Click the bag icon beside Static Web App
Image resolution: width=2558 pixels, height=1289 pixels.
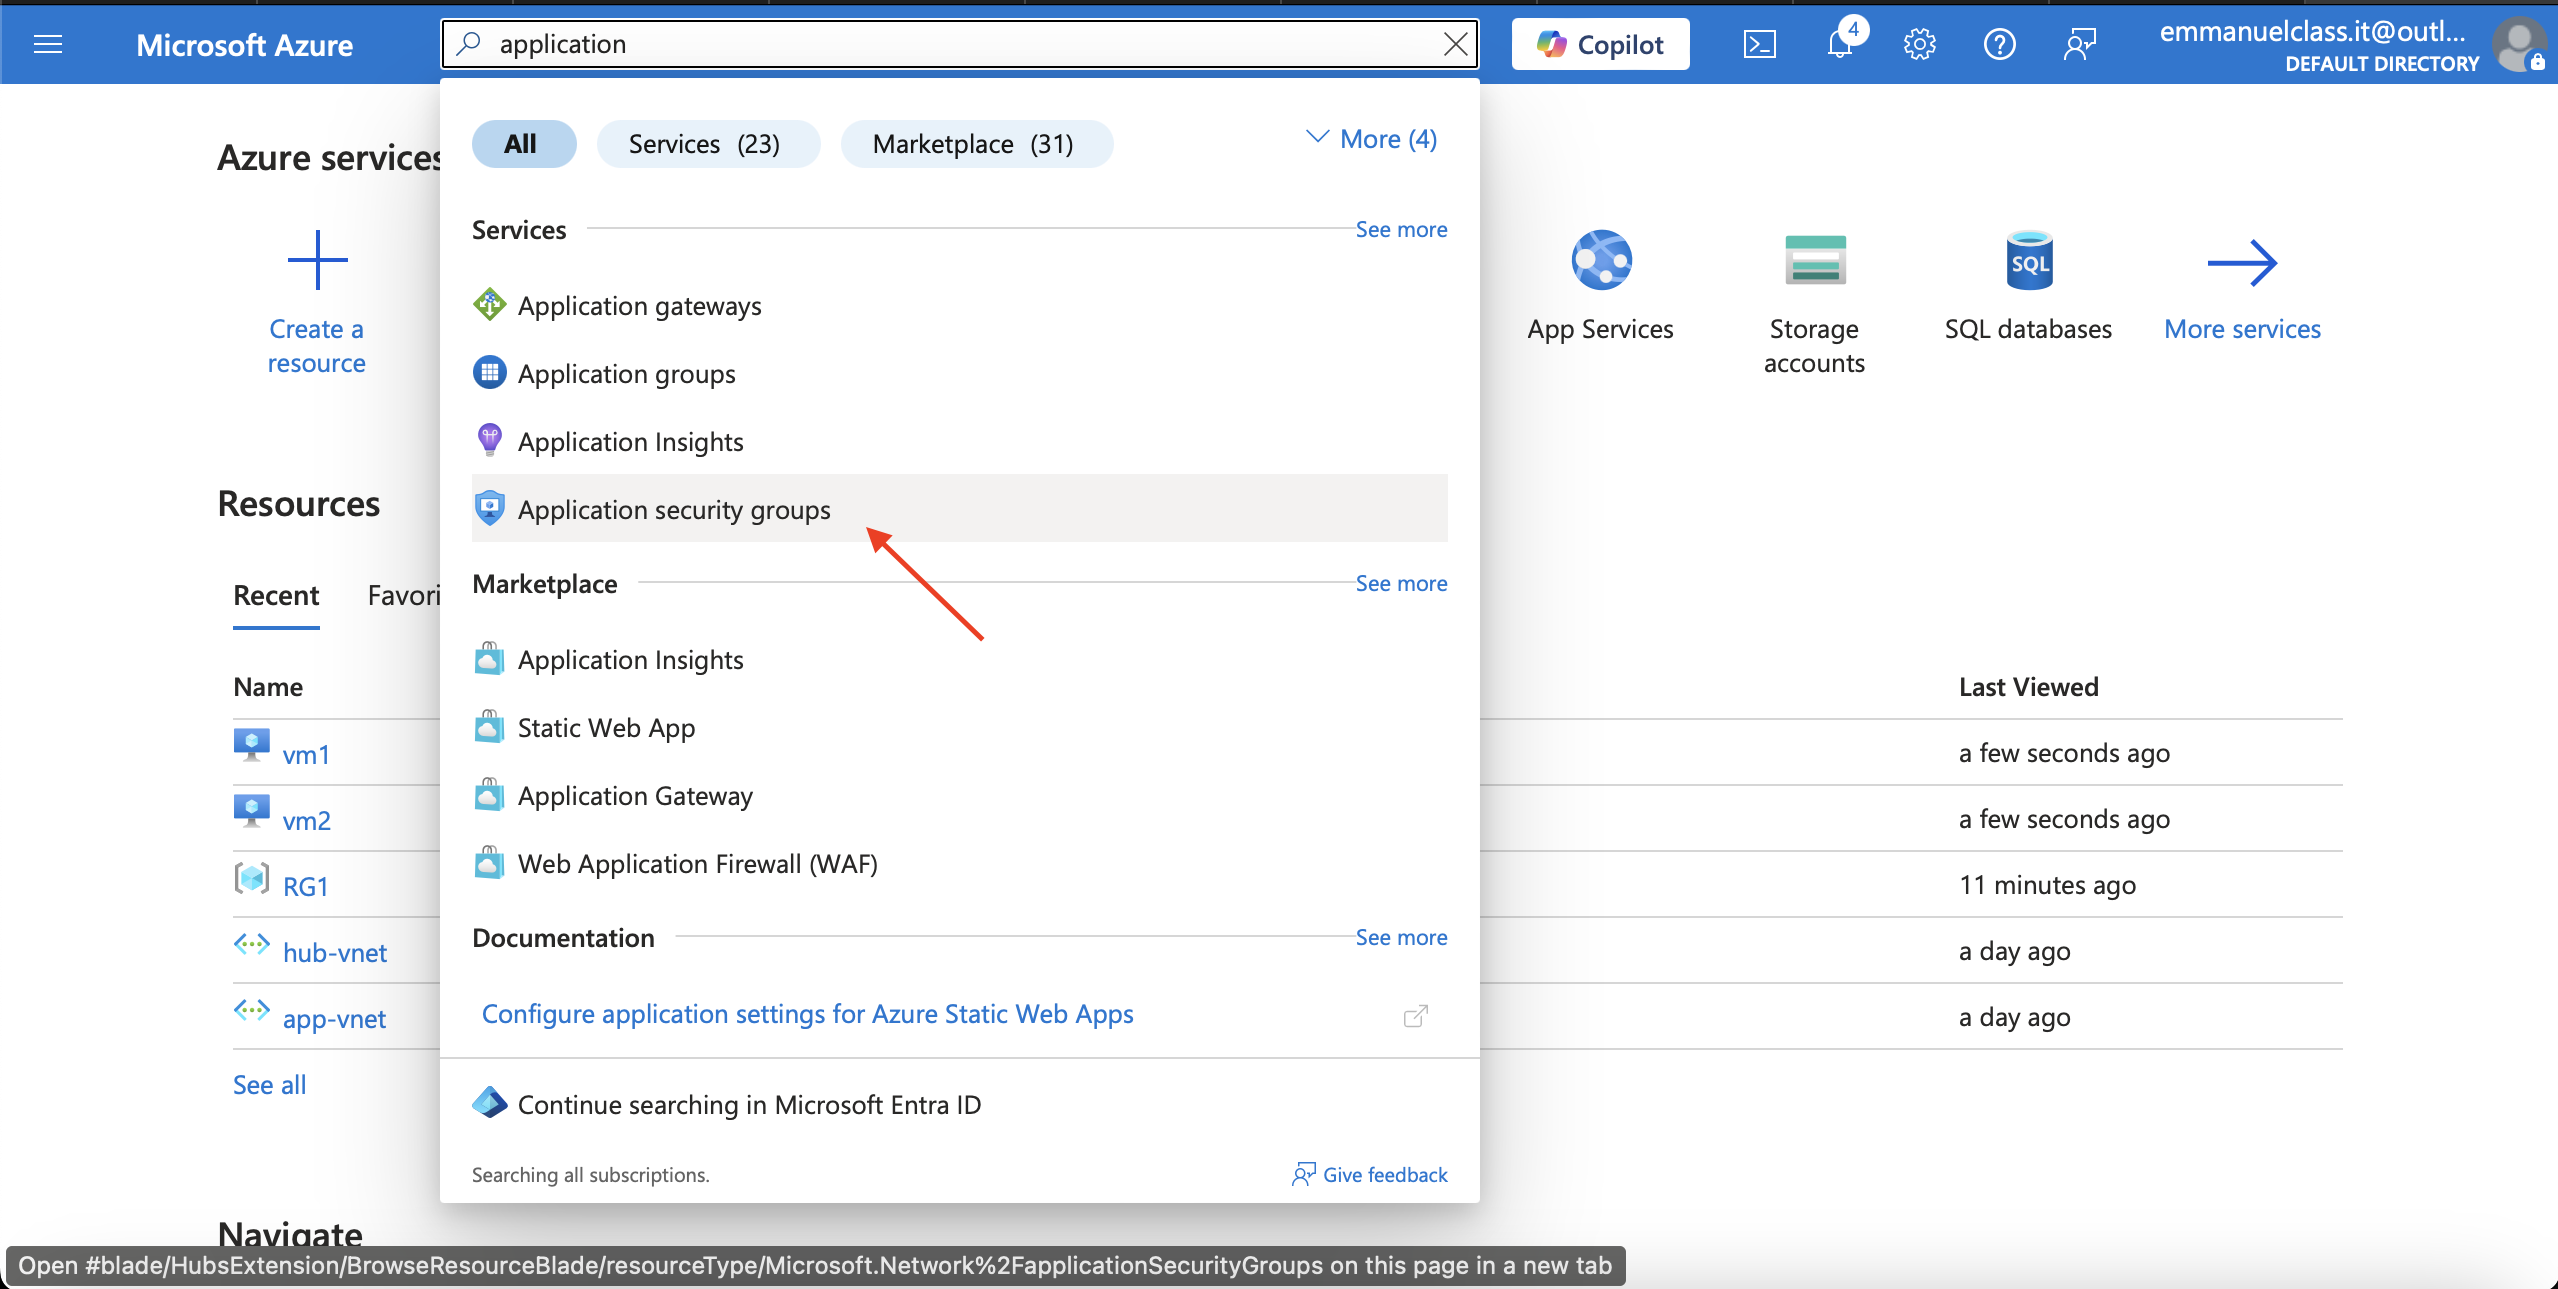click(489, 726)
